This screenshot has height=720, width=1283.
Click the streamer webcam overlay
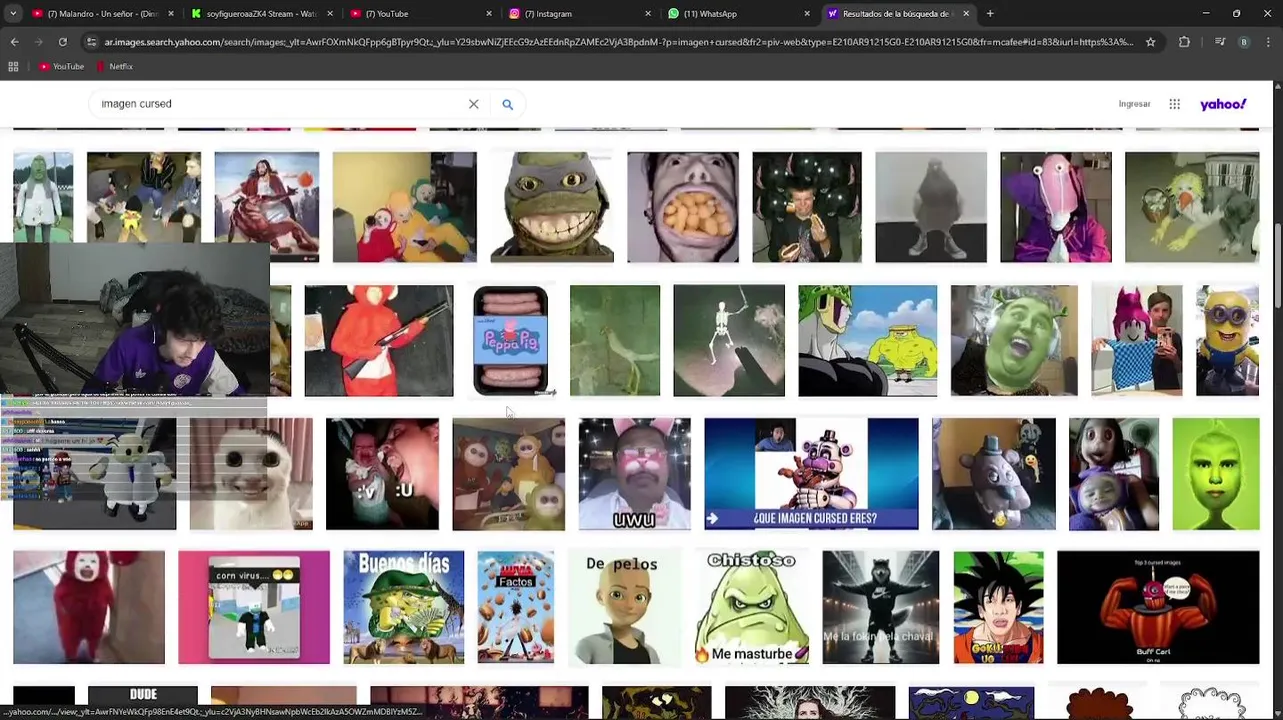coord(135,320)
